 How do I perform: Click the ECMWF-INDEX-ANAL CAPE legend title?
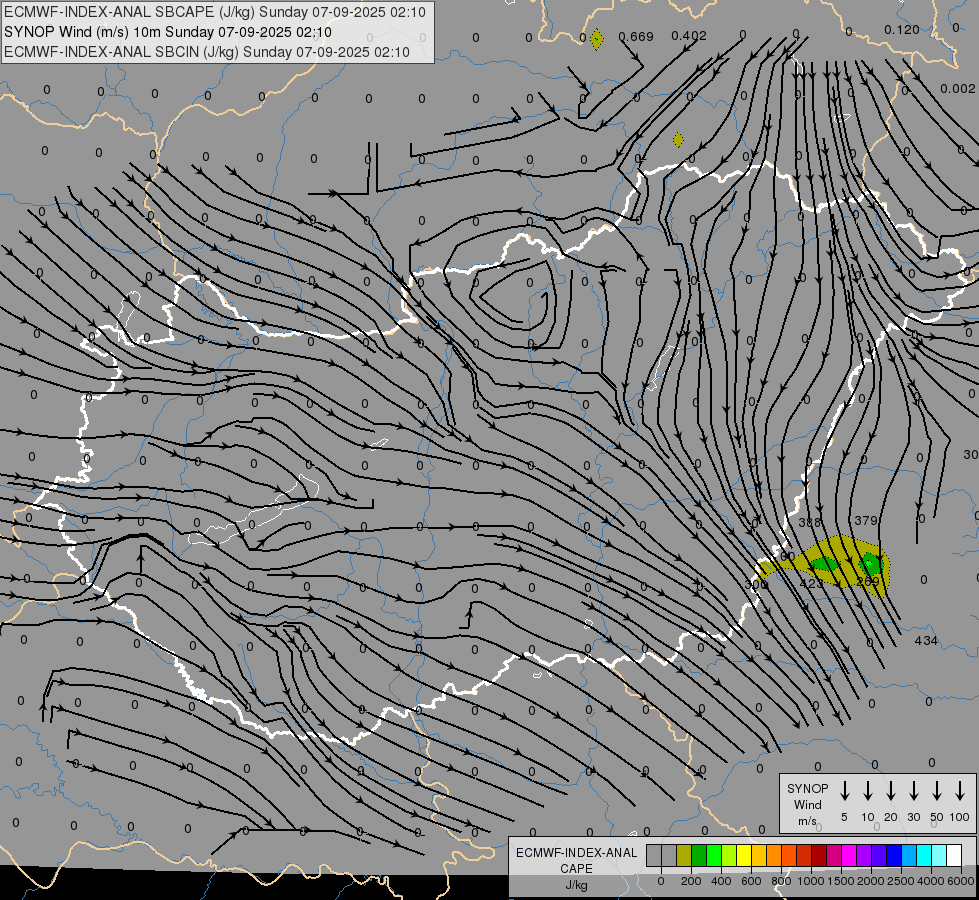click(x=576, y=860)
